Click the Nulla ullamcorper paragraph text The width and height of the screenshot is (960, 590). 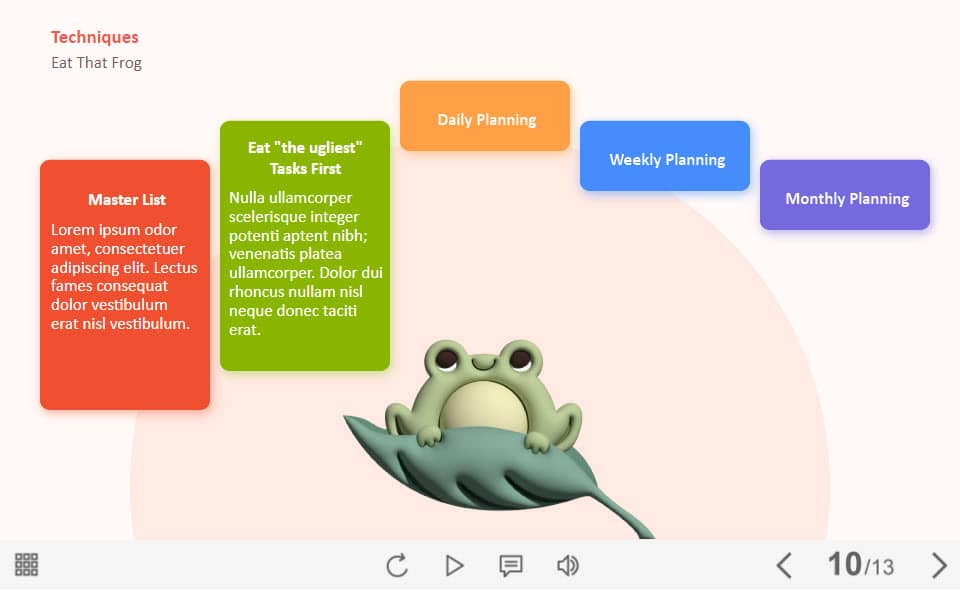306,264
